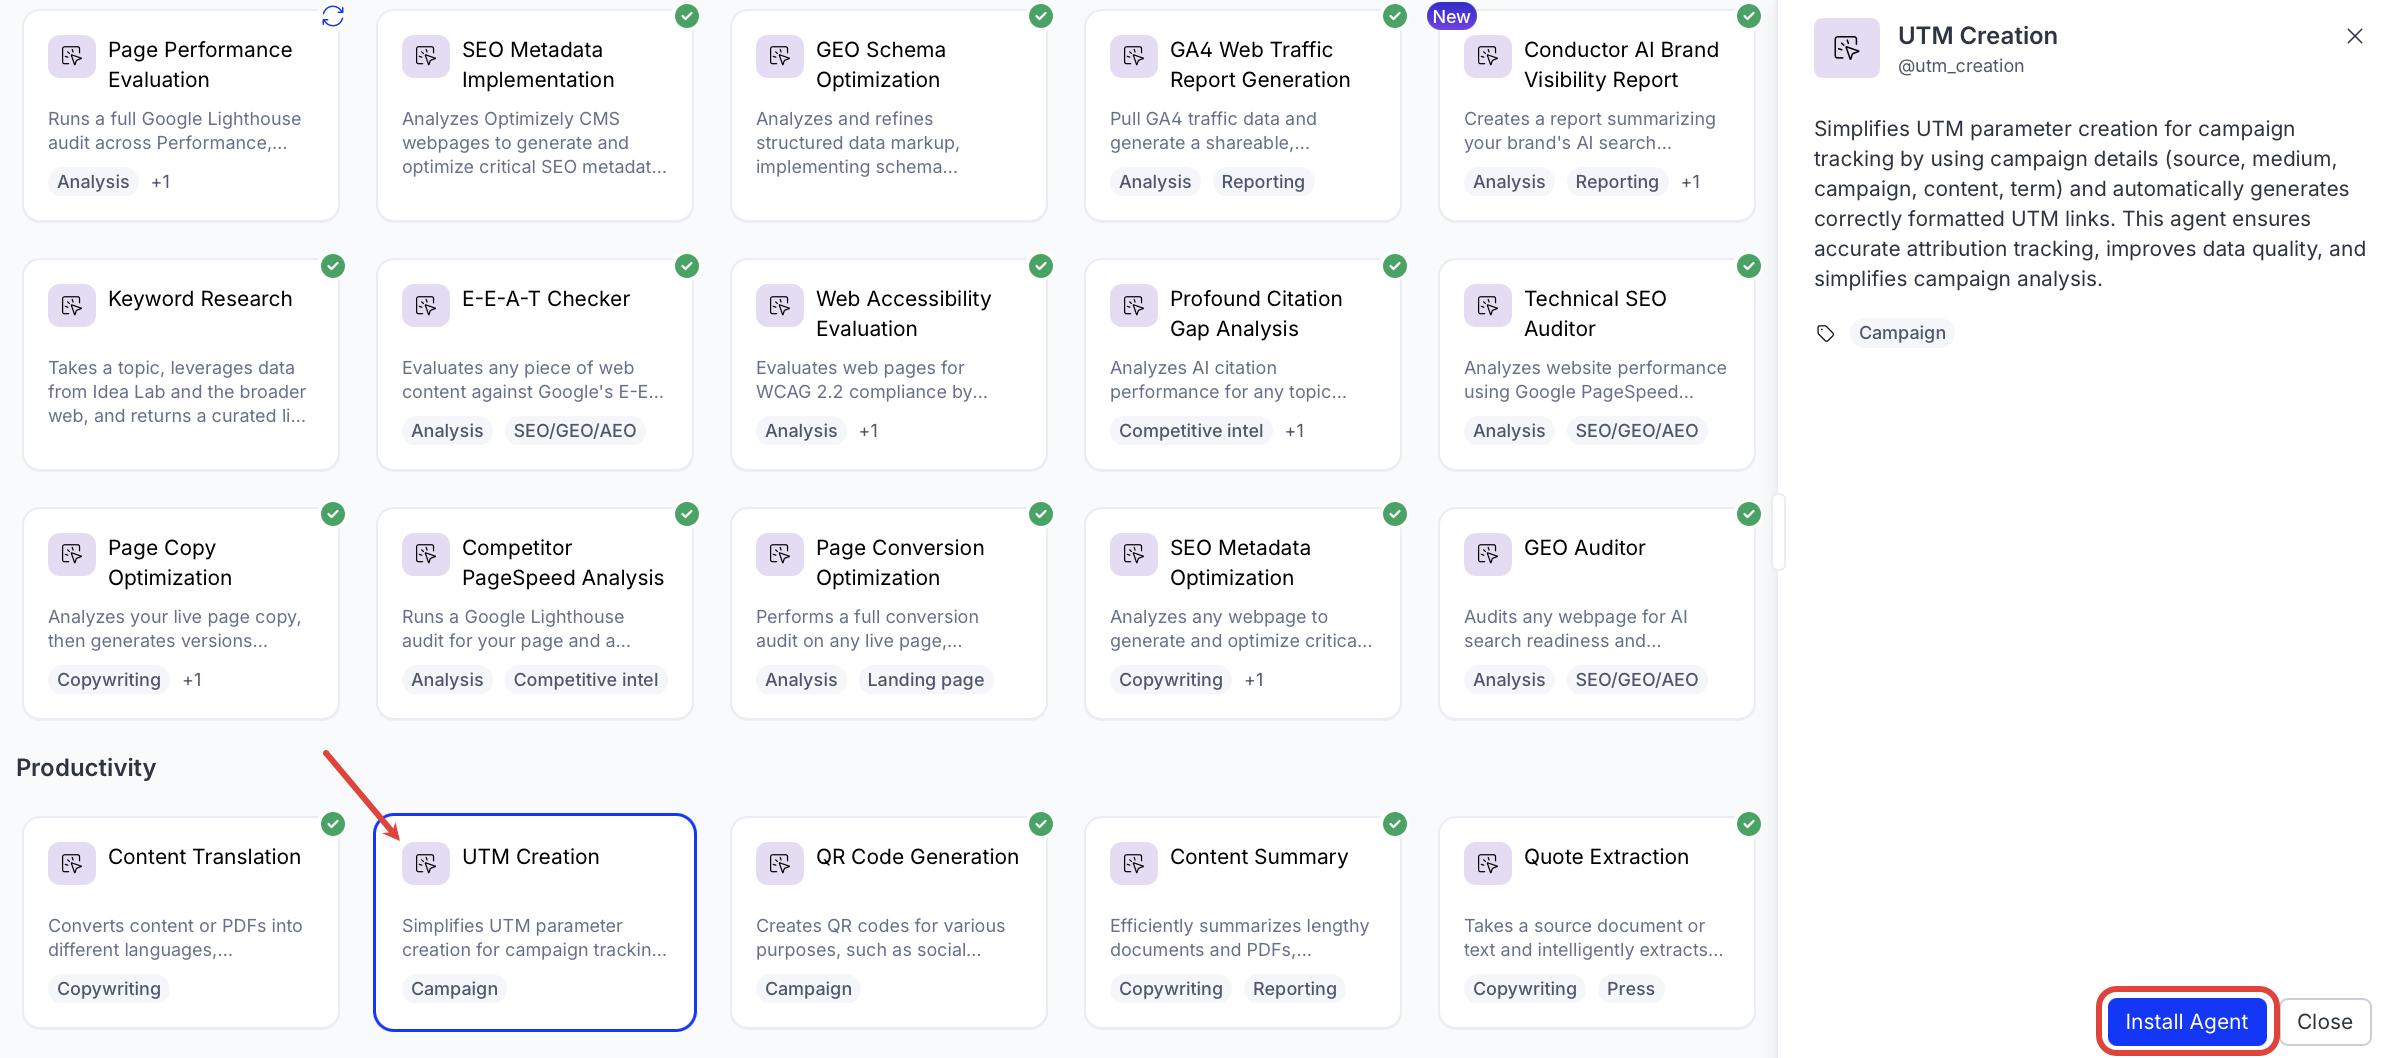This screenshot has height=1058, width=2388.
Task: Close the UTM Creation details panel with X
Action: pyautogui.click(x=2355, y=36)
